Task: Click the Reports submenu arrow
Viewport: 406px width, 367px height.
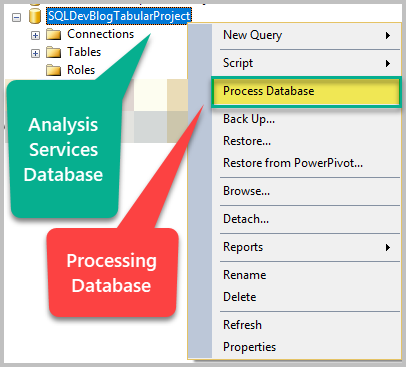Action: (x=387, y=247)
